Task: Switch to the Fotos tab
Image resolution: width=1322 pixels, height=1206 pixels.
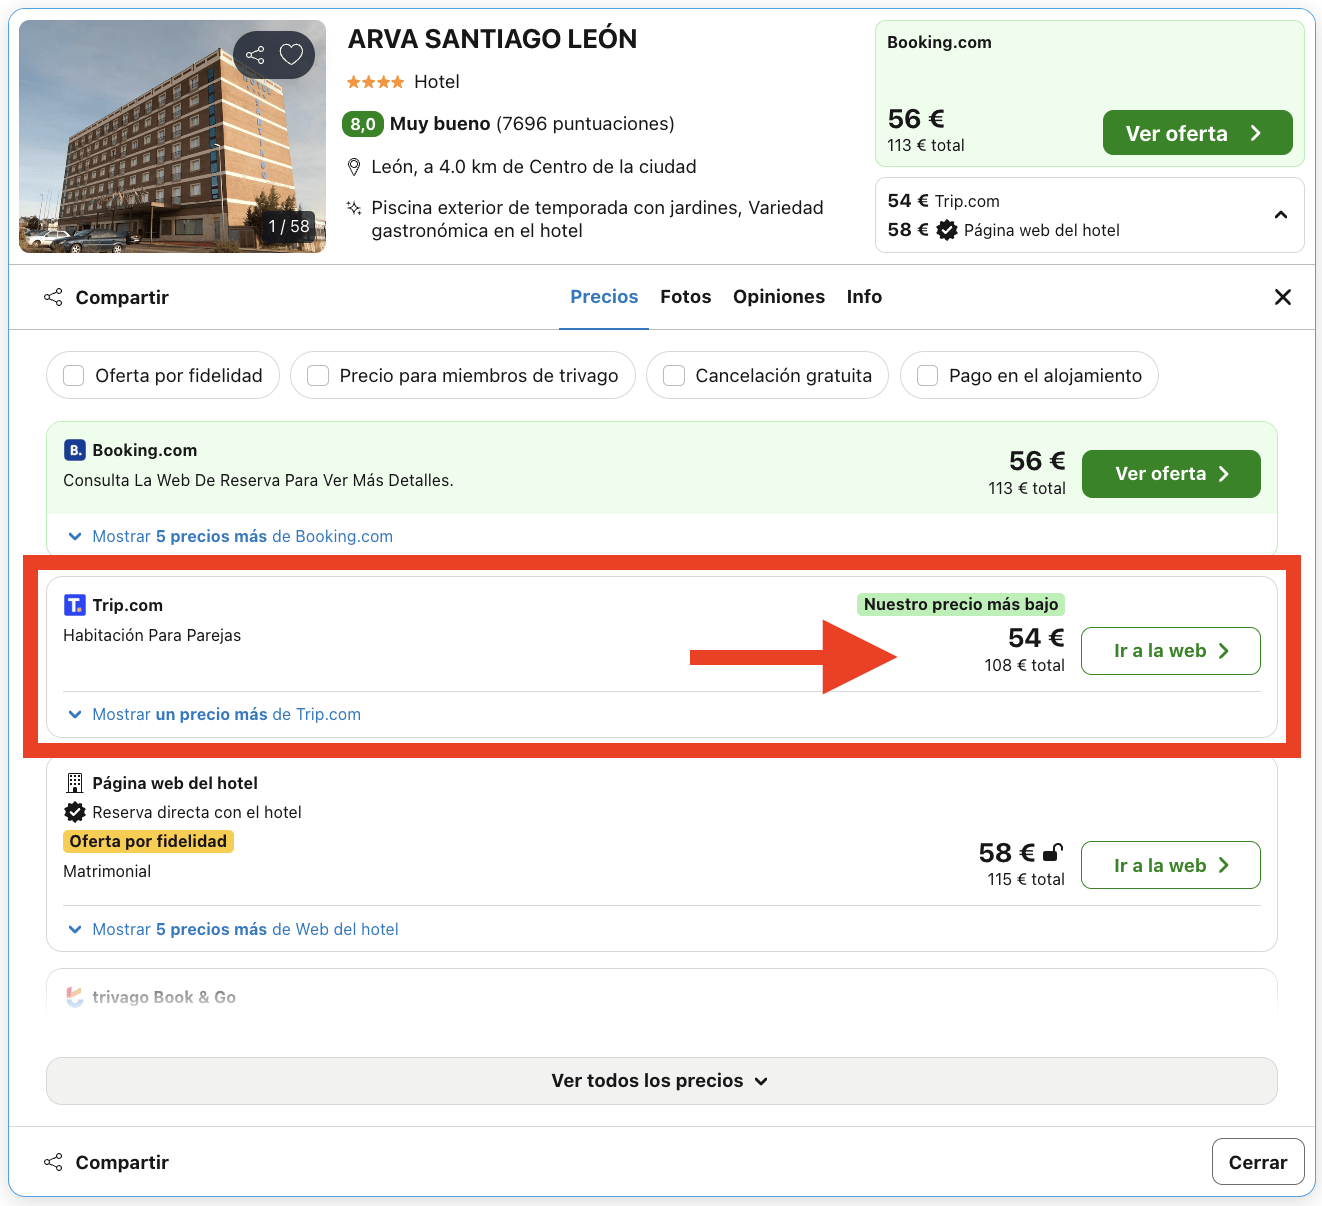Action: (686, 296)
